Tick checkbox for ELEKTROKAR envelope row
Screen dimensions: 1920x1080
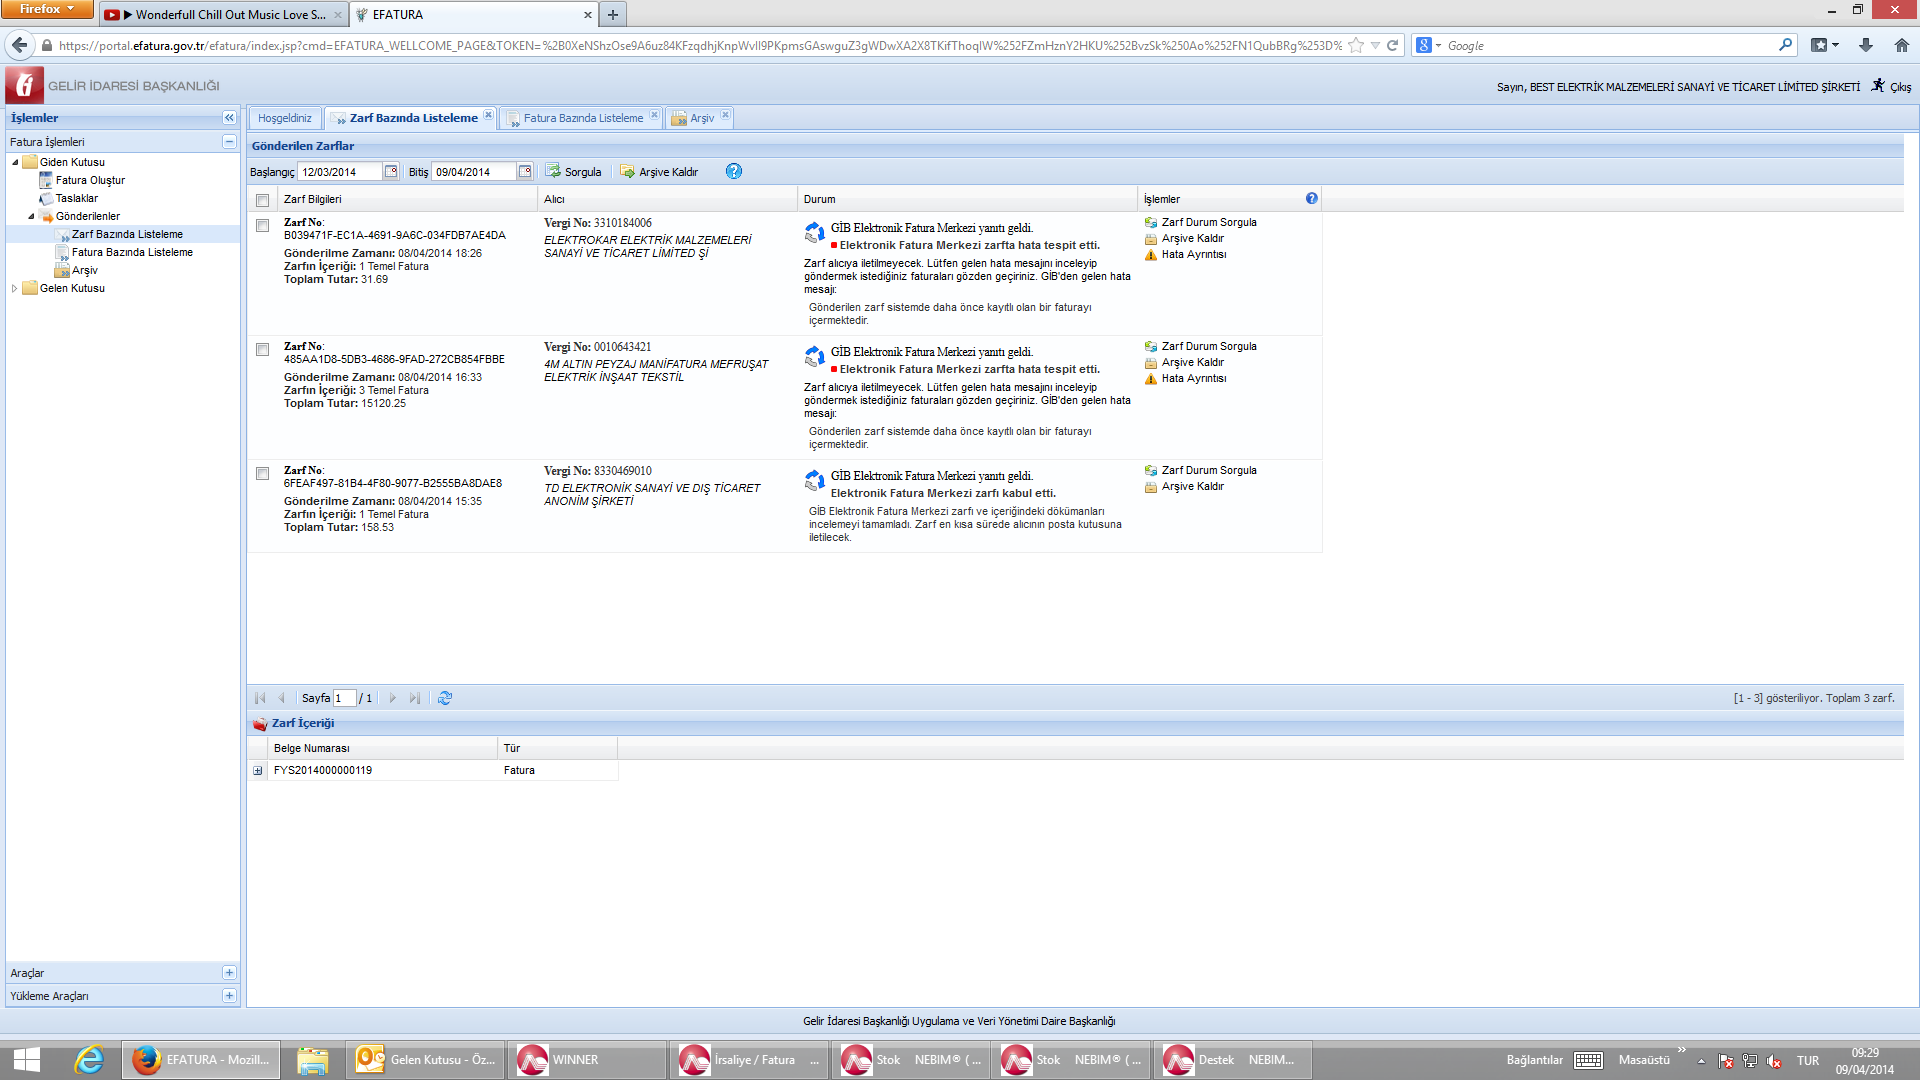coord(262,226)
